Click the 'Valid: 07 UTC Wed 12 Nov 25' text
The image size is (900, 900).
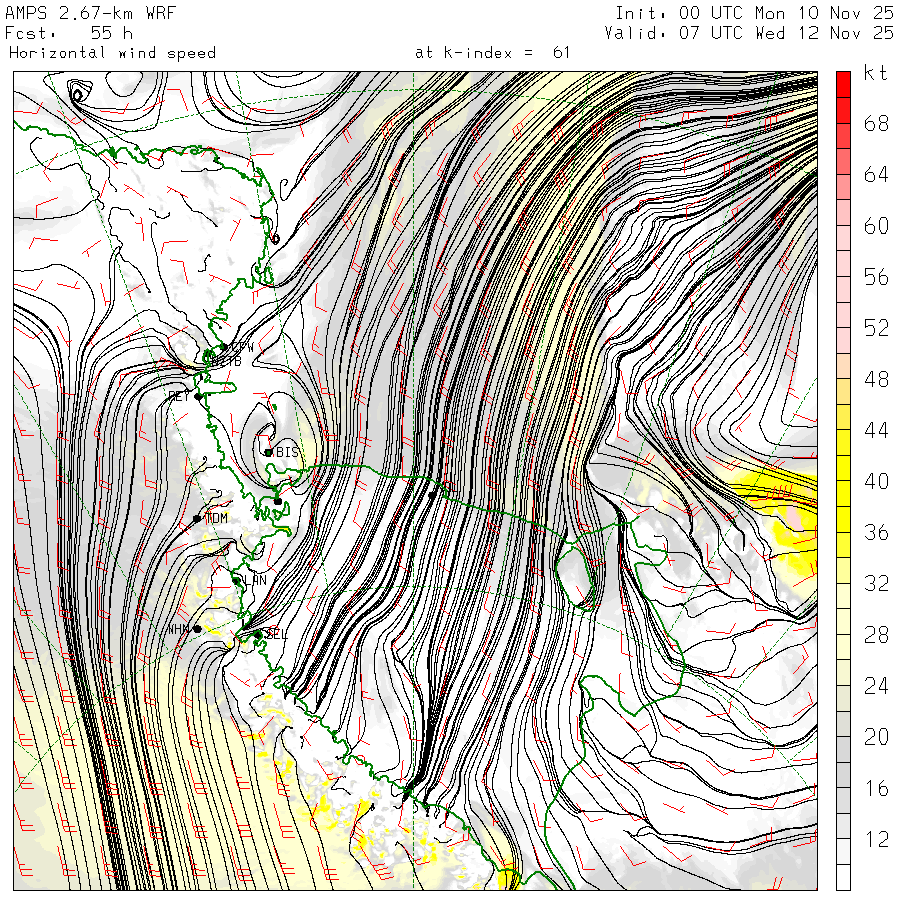tap(749, 33)
